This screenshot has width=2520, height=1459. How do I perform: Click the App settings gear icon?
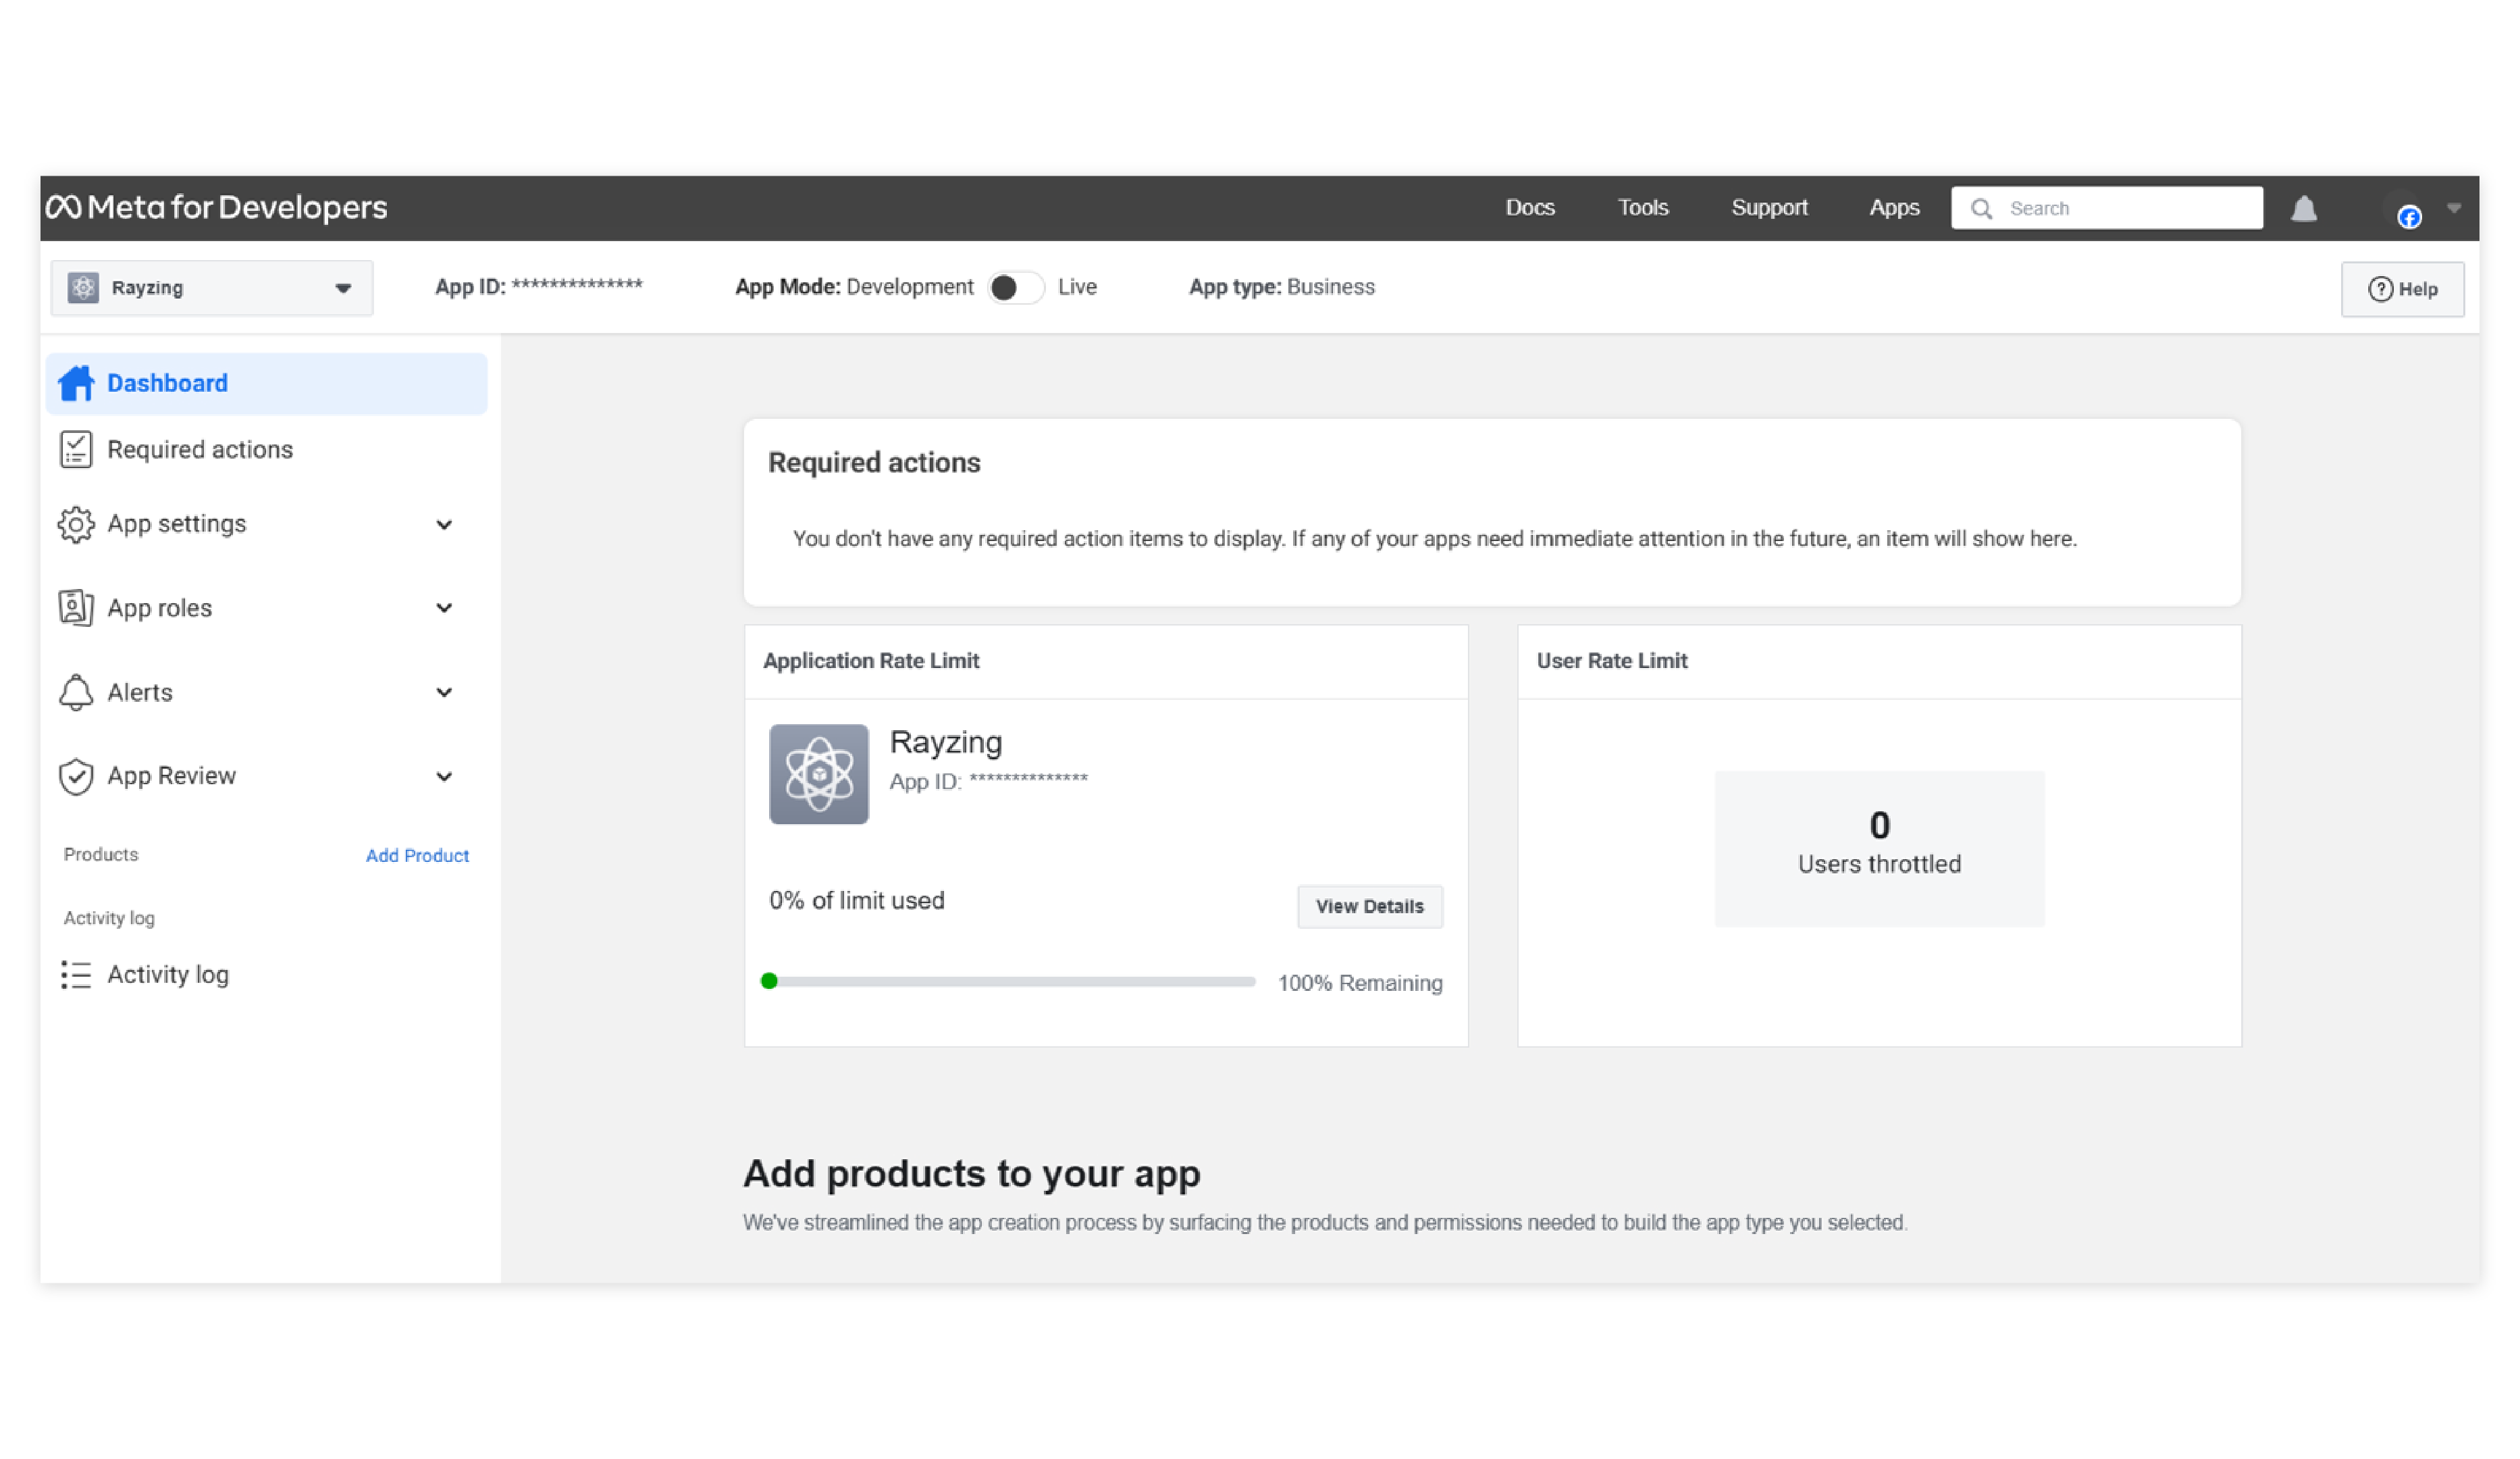pos(76,524)
